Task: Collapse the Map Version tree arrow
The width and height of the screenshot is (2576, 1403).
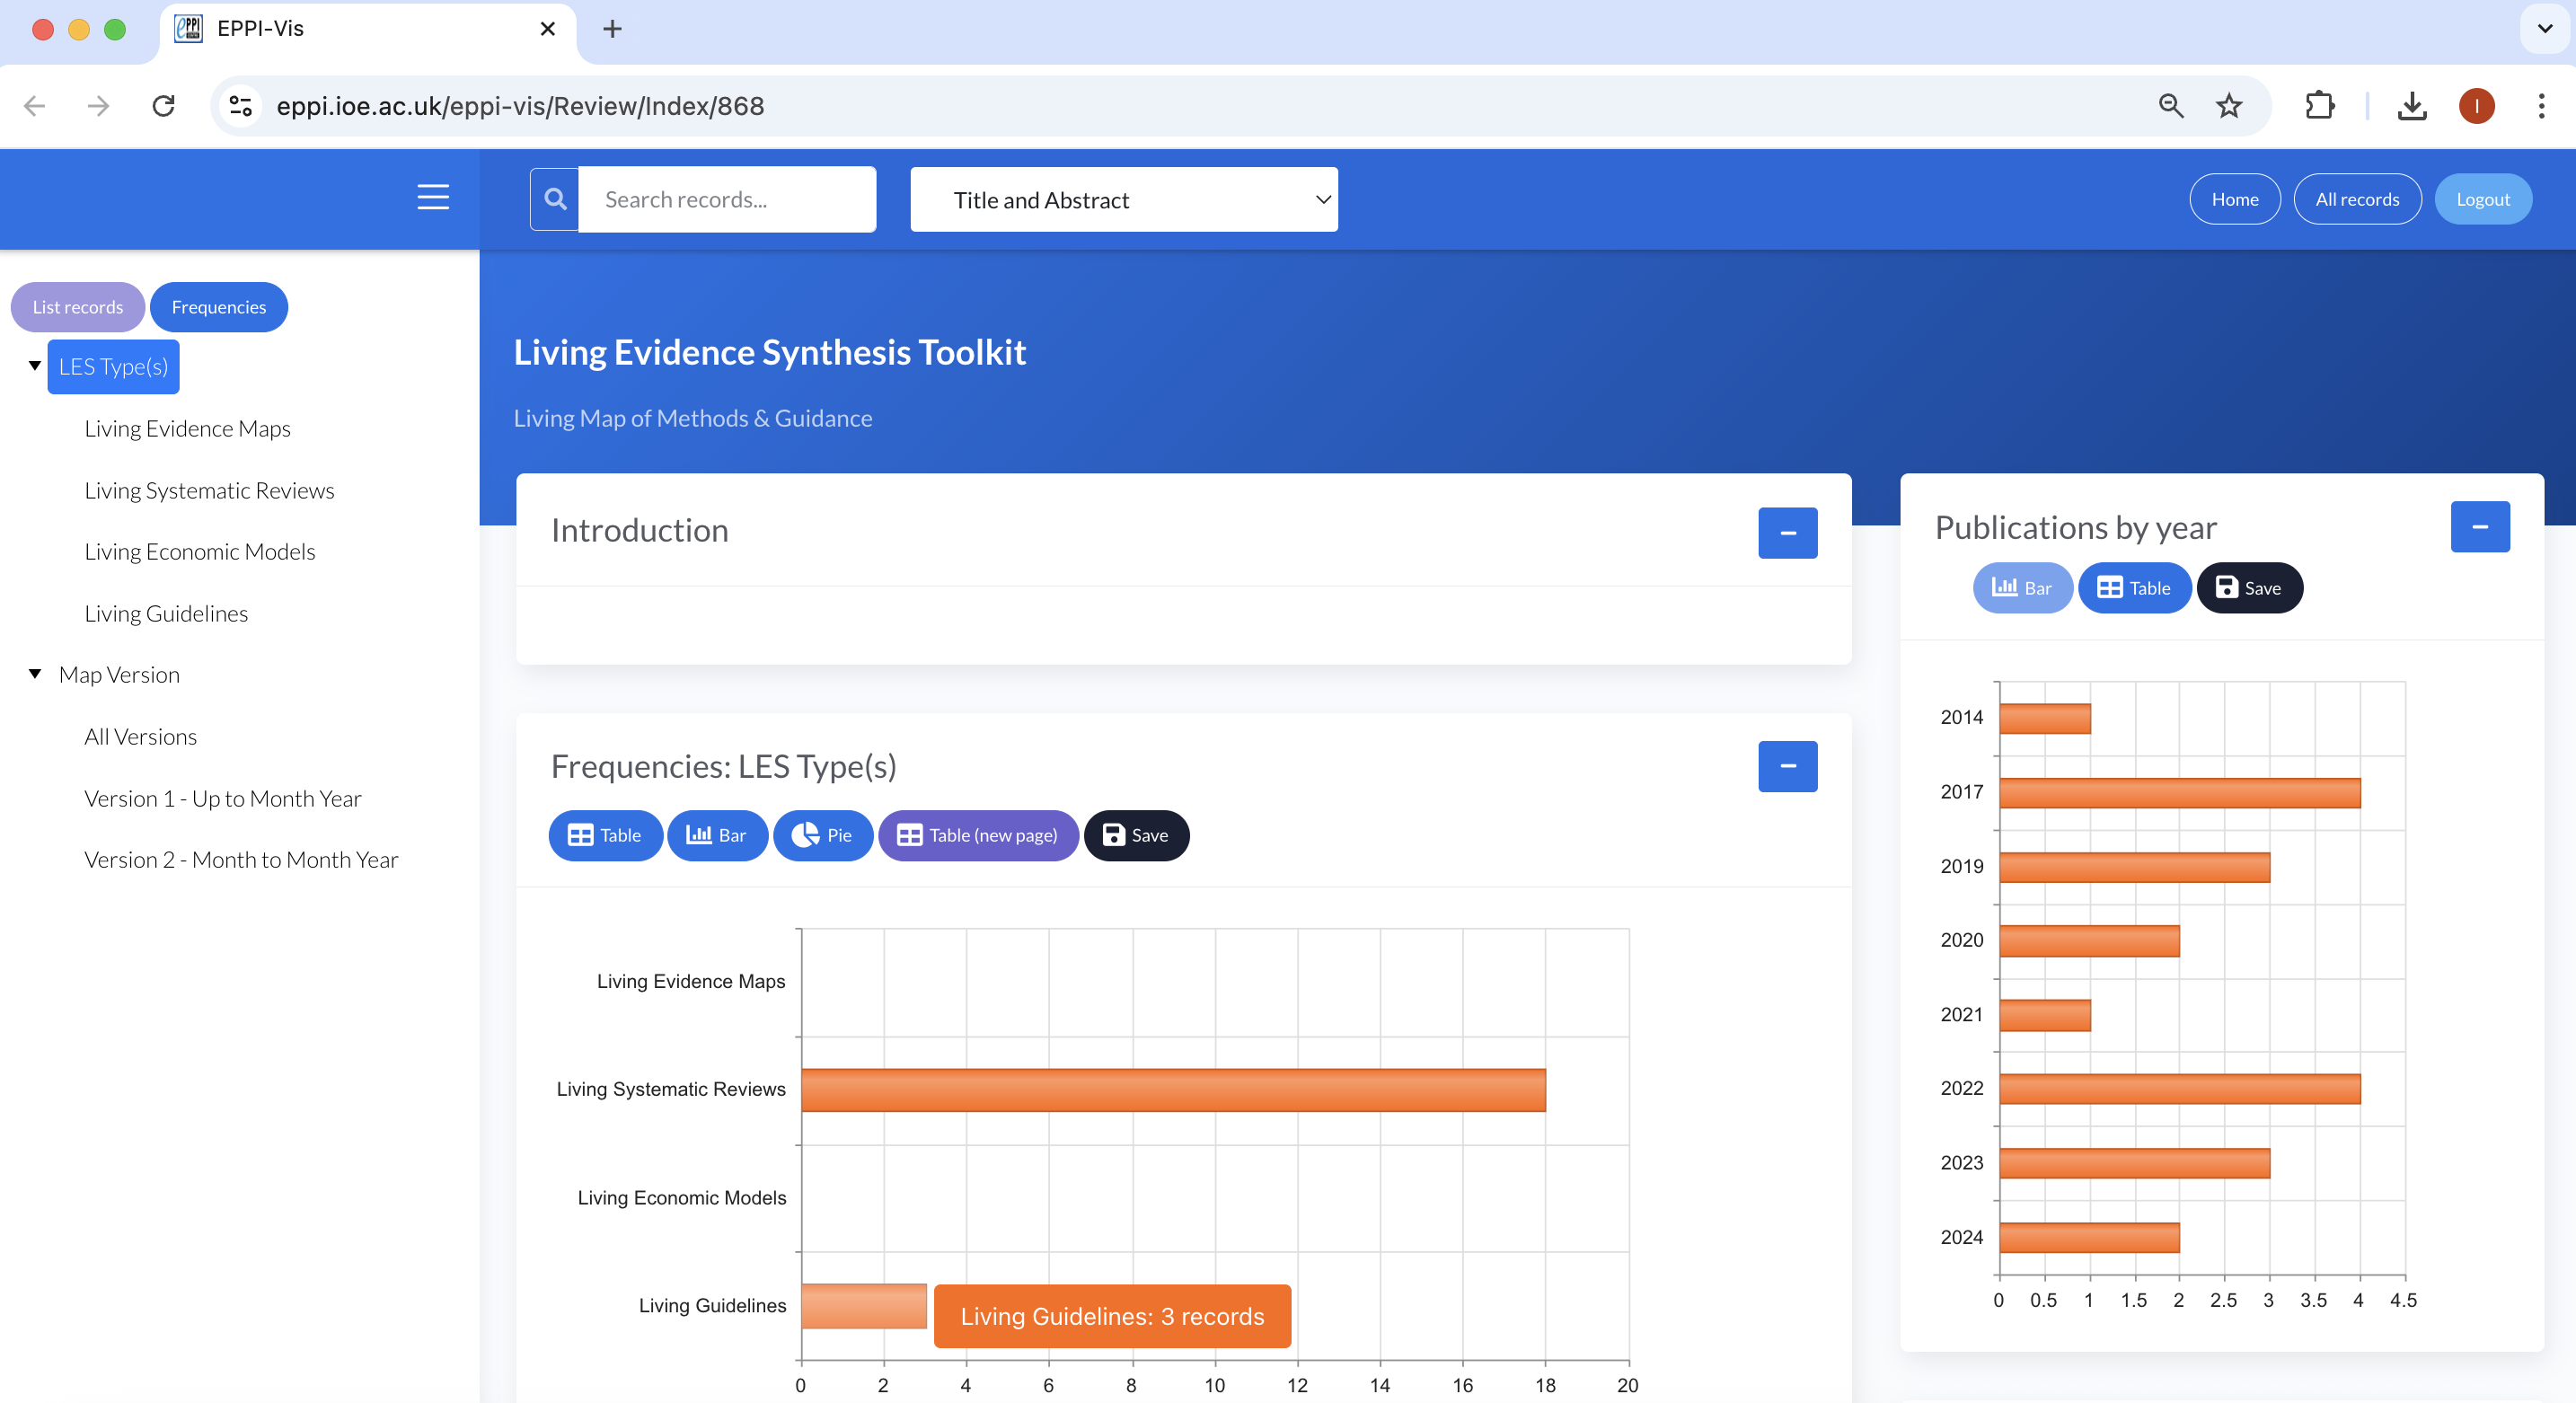Action: (x=35, y=674)
